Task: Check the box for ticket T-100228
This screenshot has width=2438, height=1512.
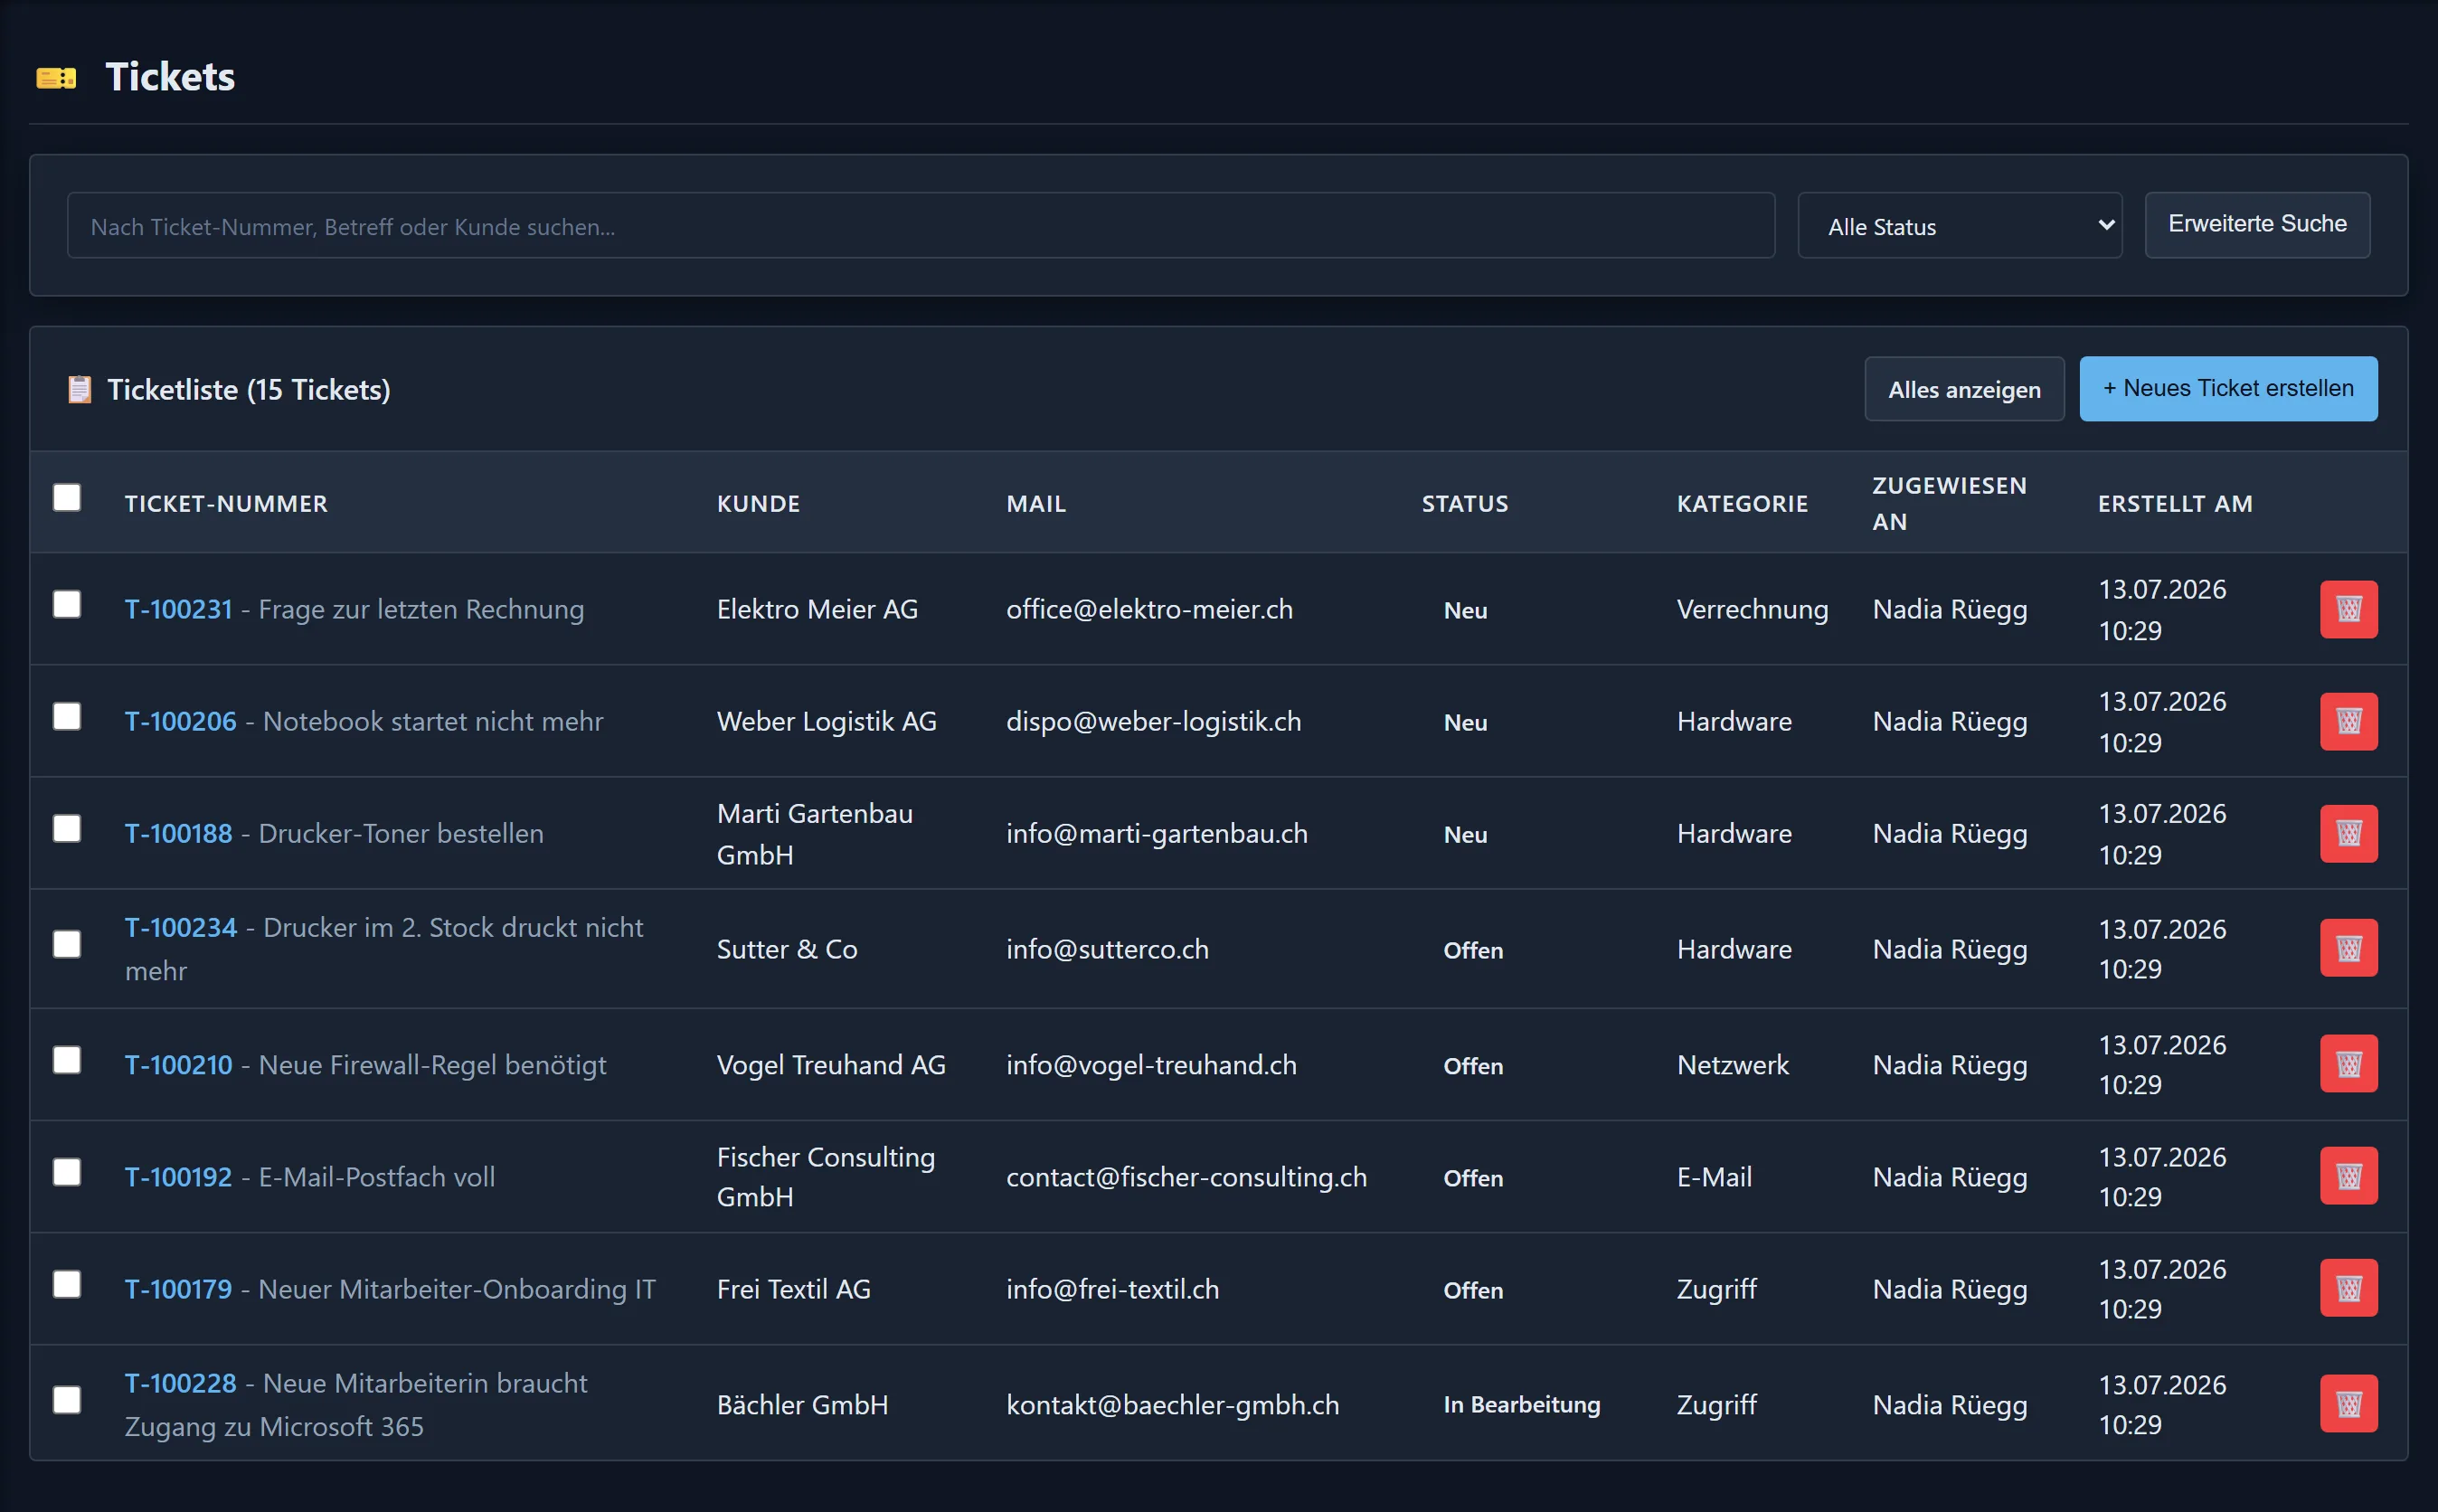Action: (67, 1400)
